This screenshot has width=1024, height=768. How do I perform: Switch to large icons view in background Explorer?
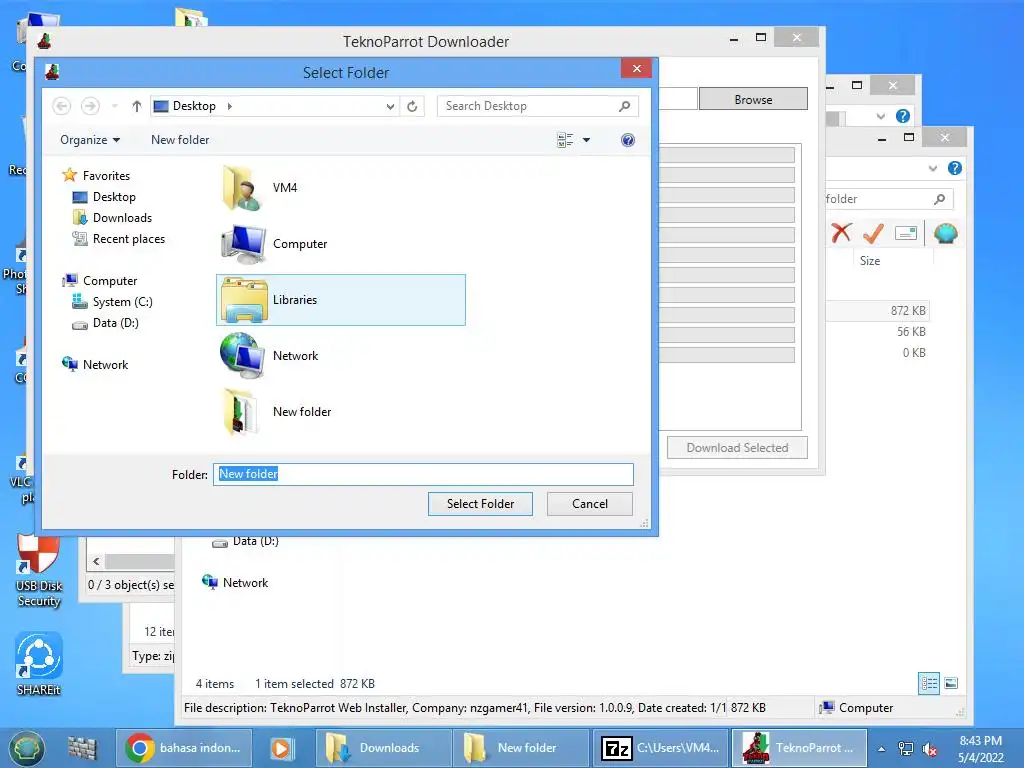(x=952, y=684)
